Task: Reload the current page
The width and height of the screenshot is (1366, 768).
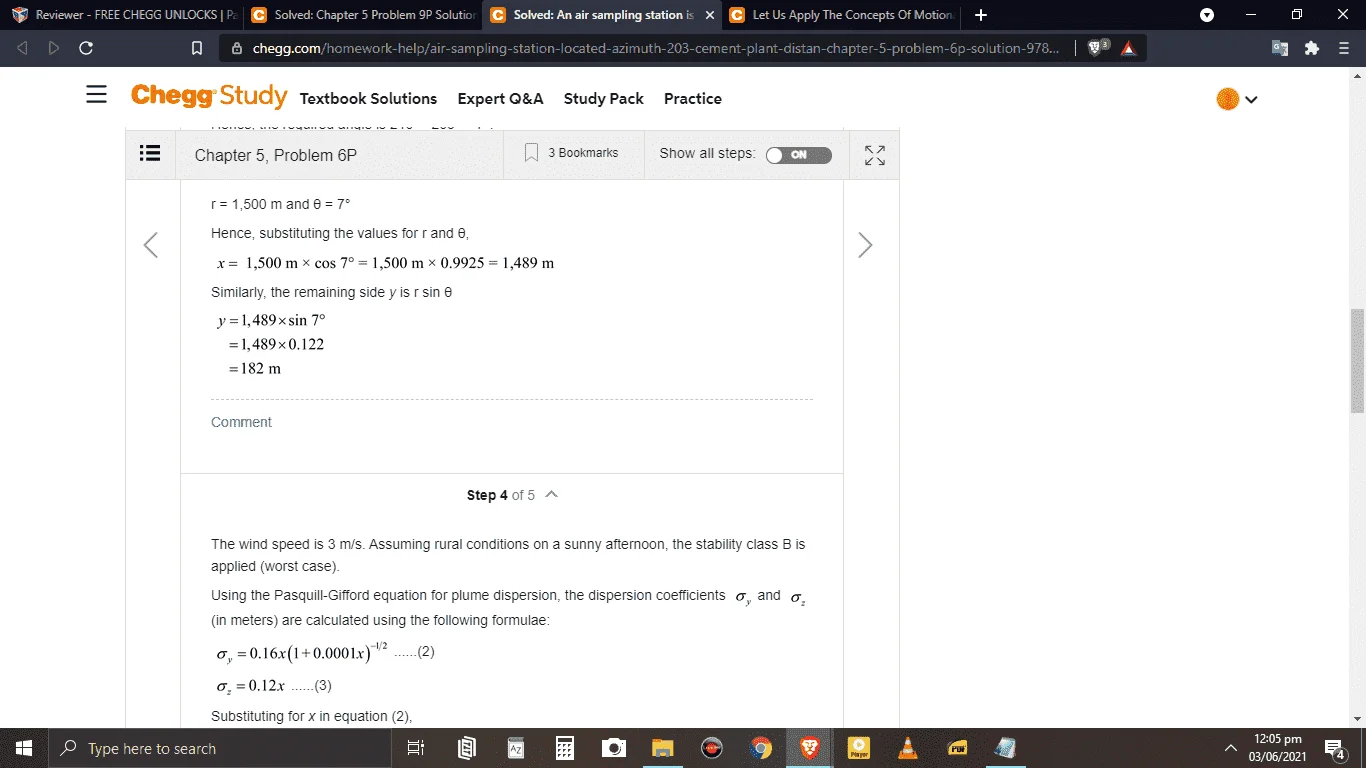Action: pos(86,48)
